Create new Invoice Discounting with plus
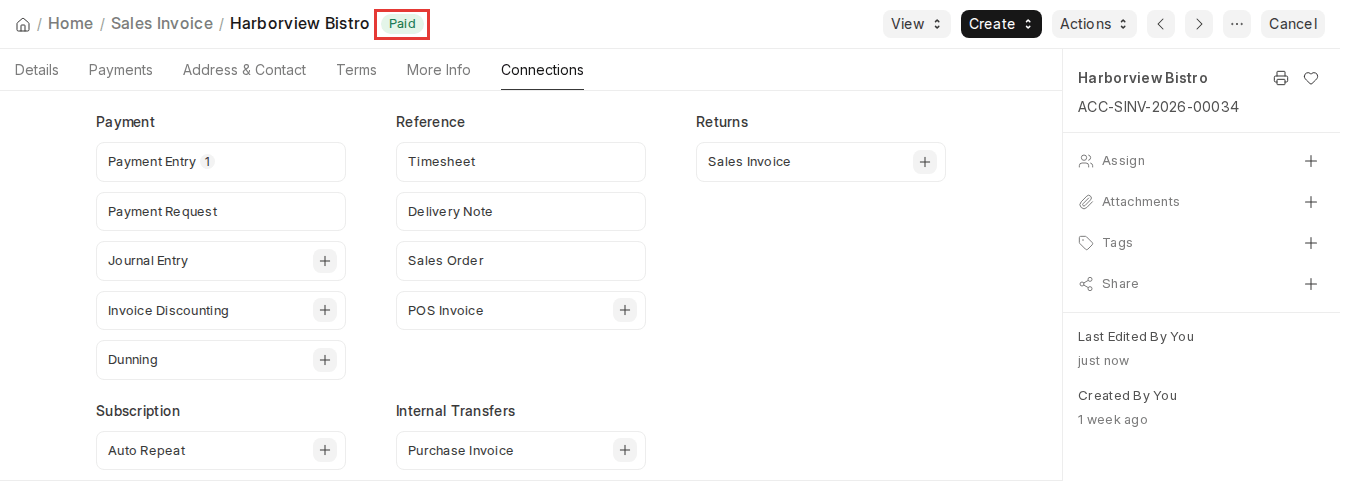Image resolution: width=1350 pixels, height=481 pixels. tap(325, 310)
